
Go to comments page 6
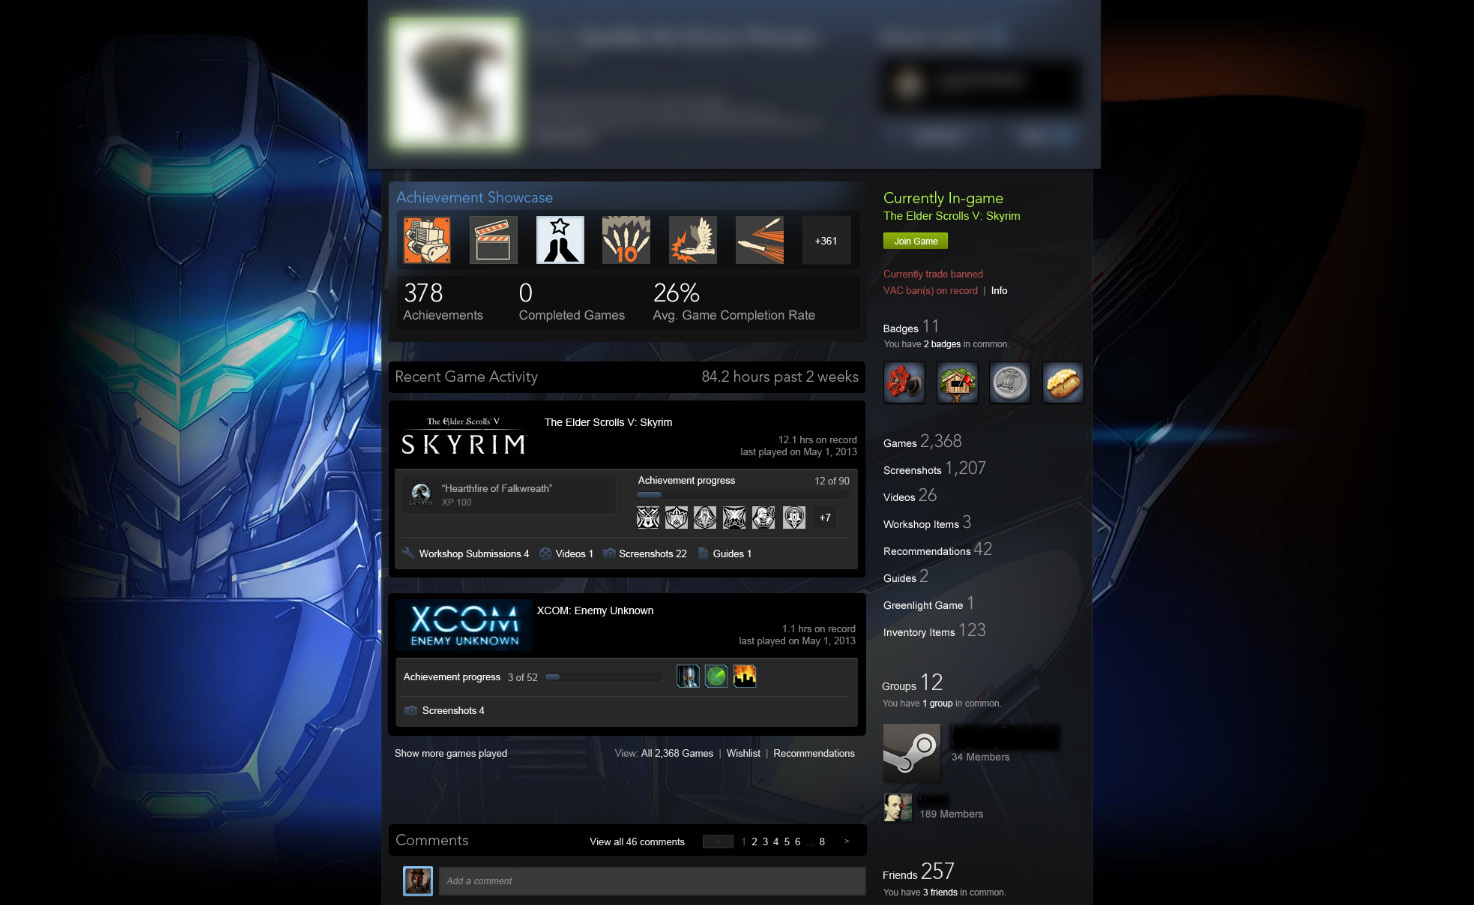[x=798, y=842]
